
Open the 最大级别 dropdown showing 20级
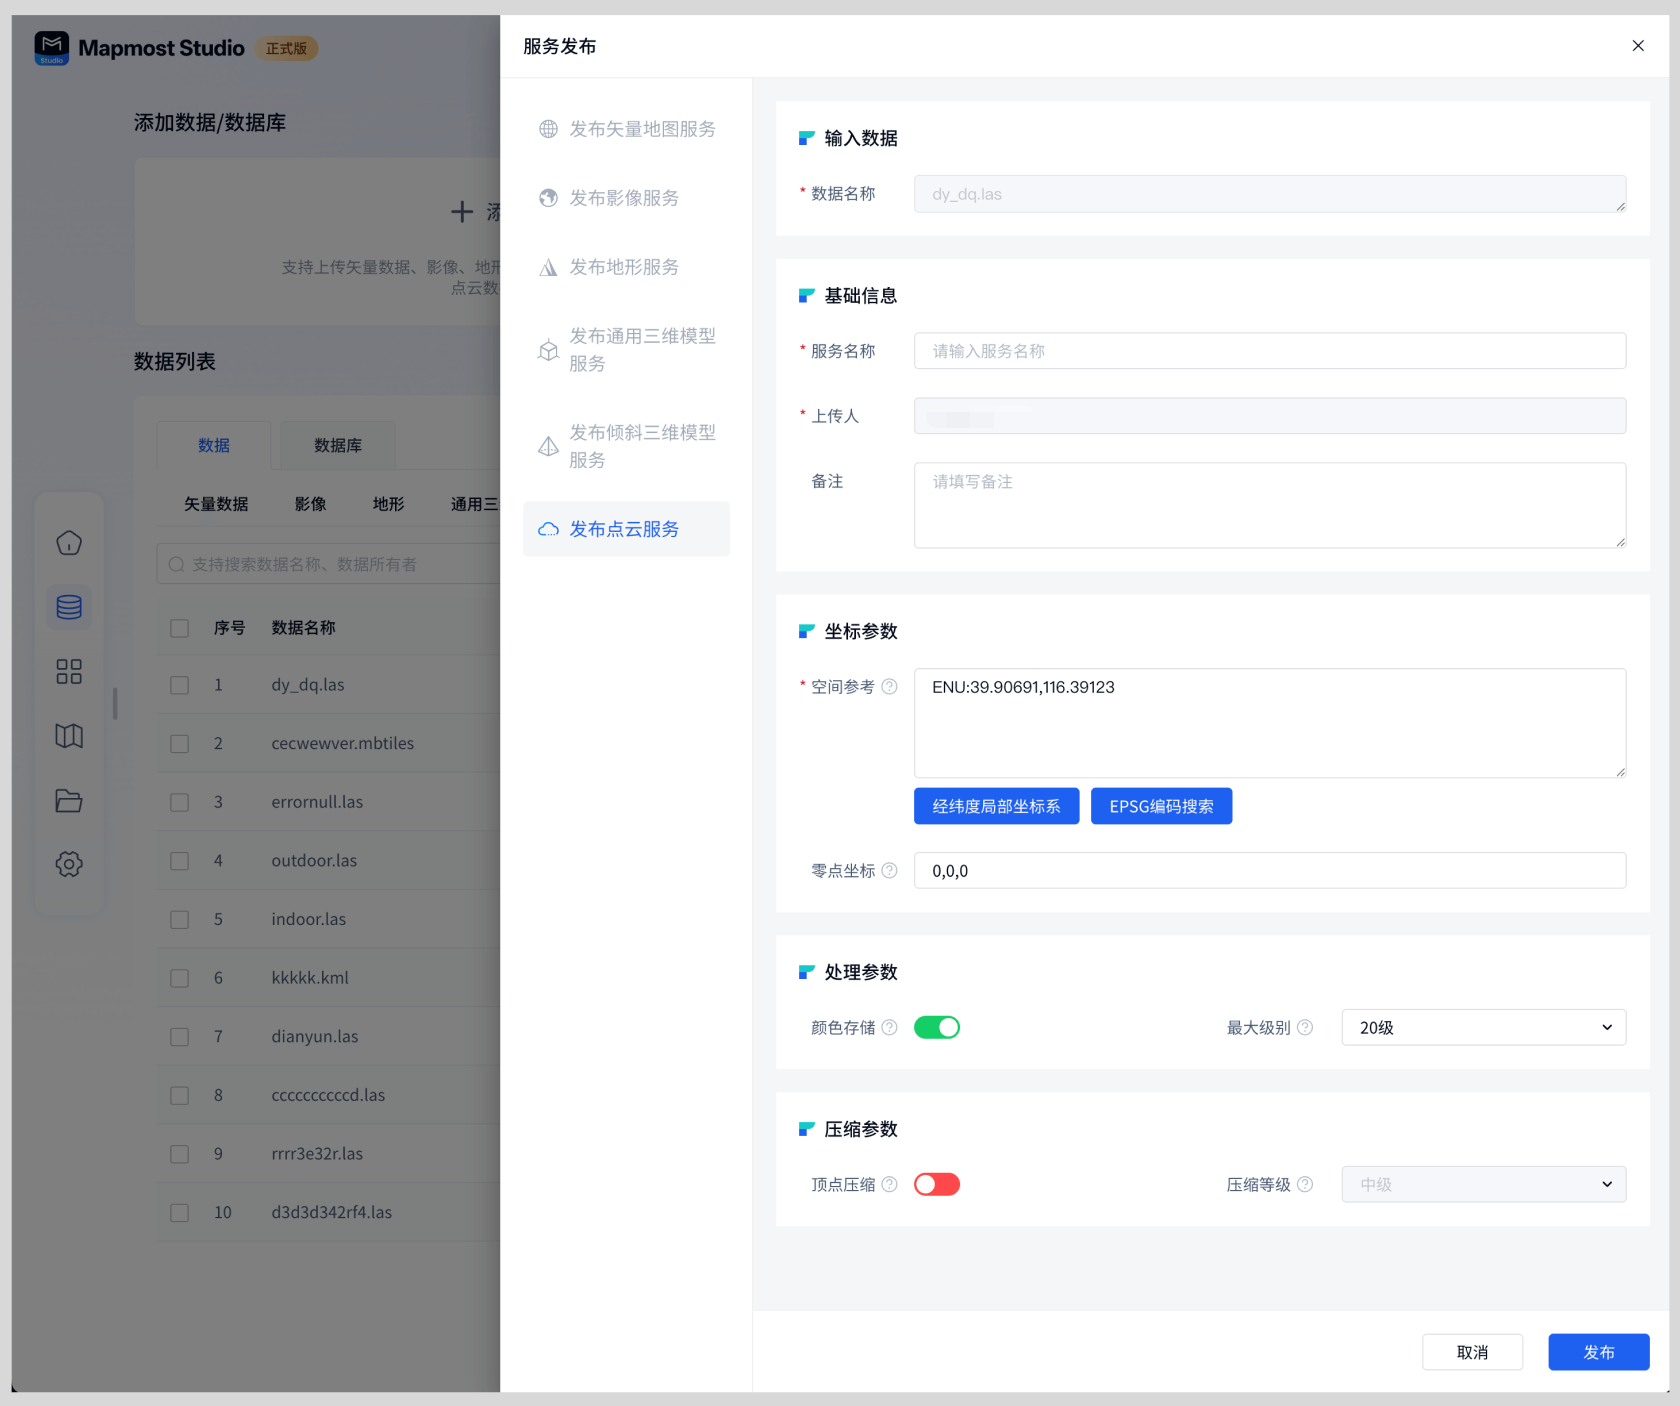tap(1483, 1028)
